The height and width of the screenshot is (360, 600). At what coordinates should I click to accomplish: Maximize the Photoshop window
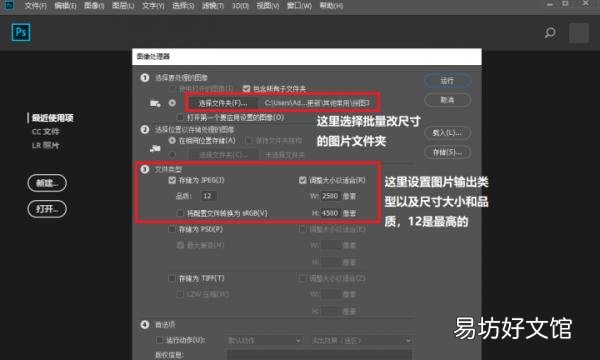tap(565, 4)
